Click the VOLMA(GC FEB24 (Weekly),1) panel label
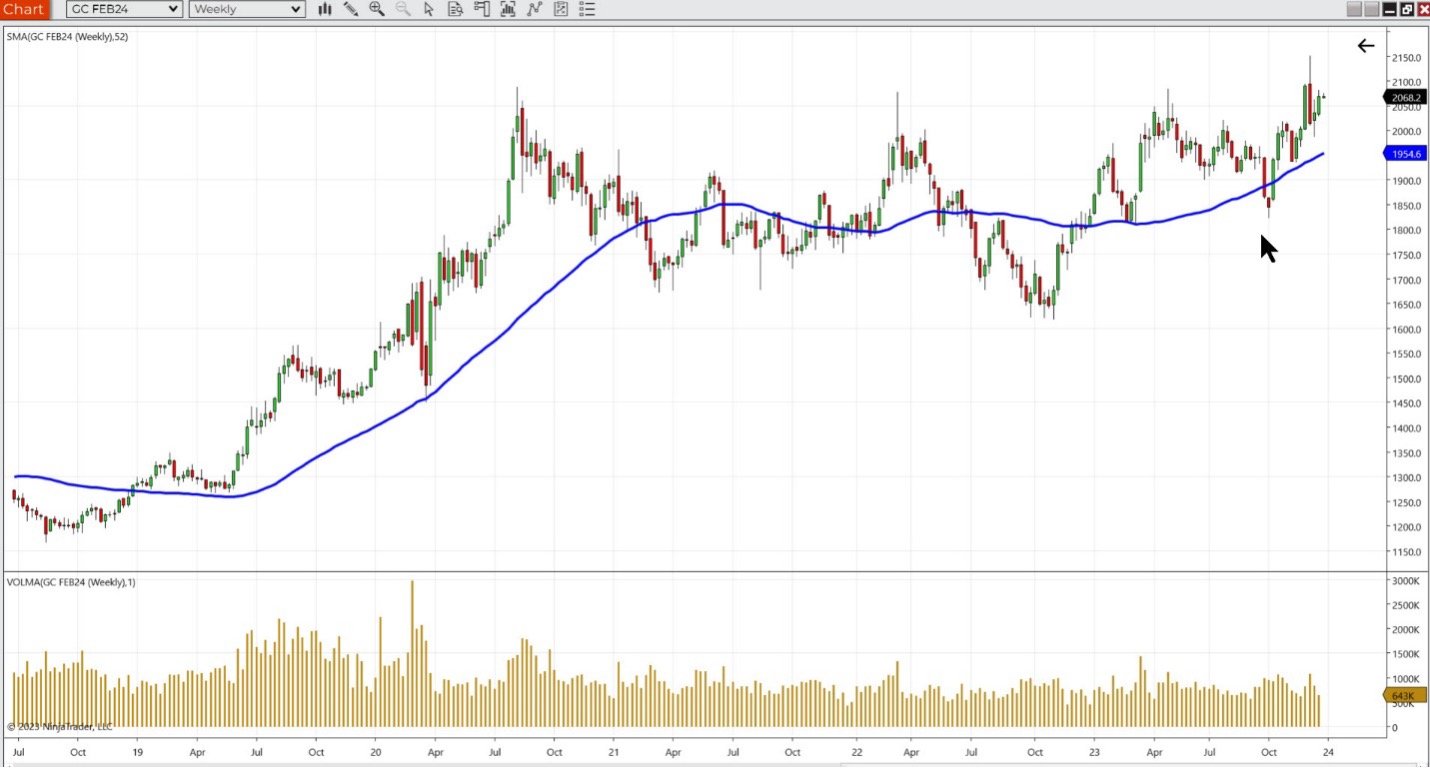1430x770 pixels. [71, 582]
